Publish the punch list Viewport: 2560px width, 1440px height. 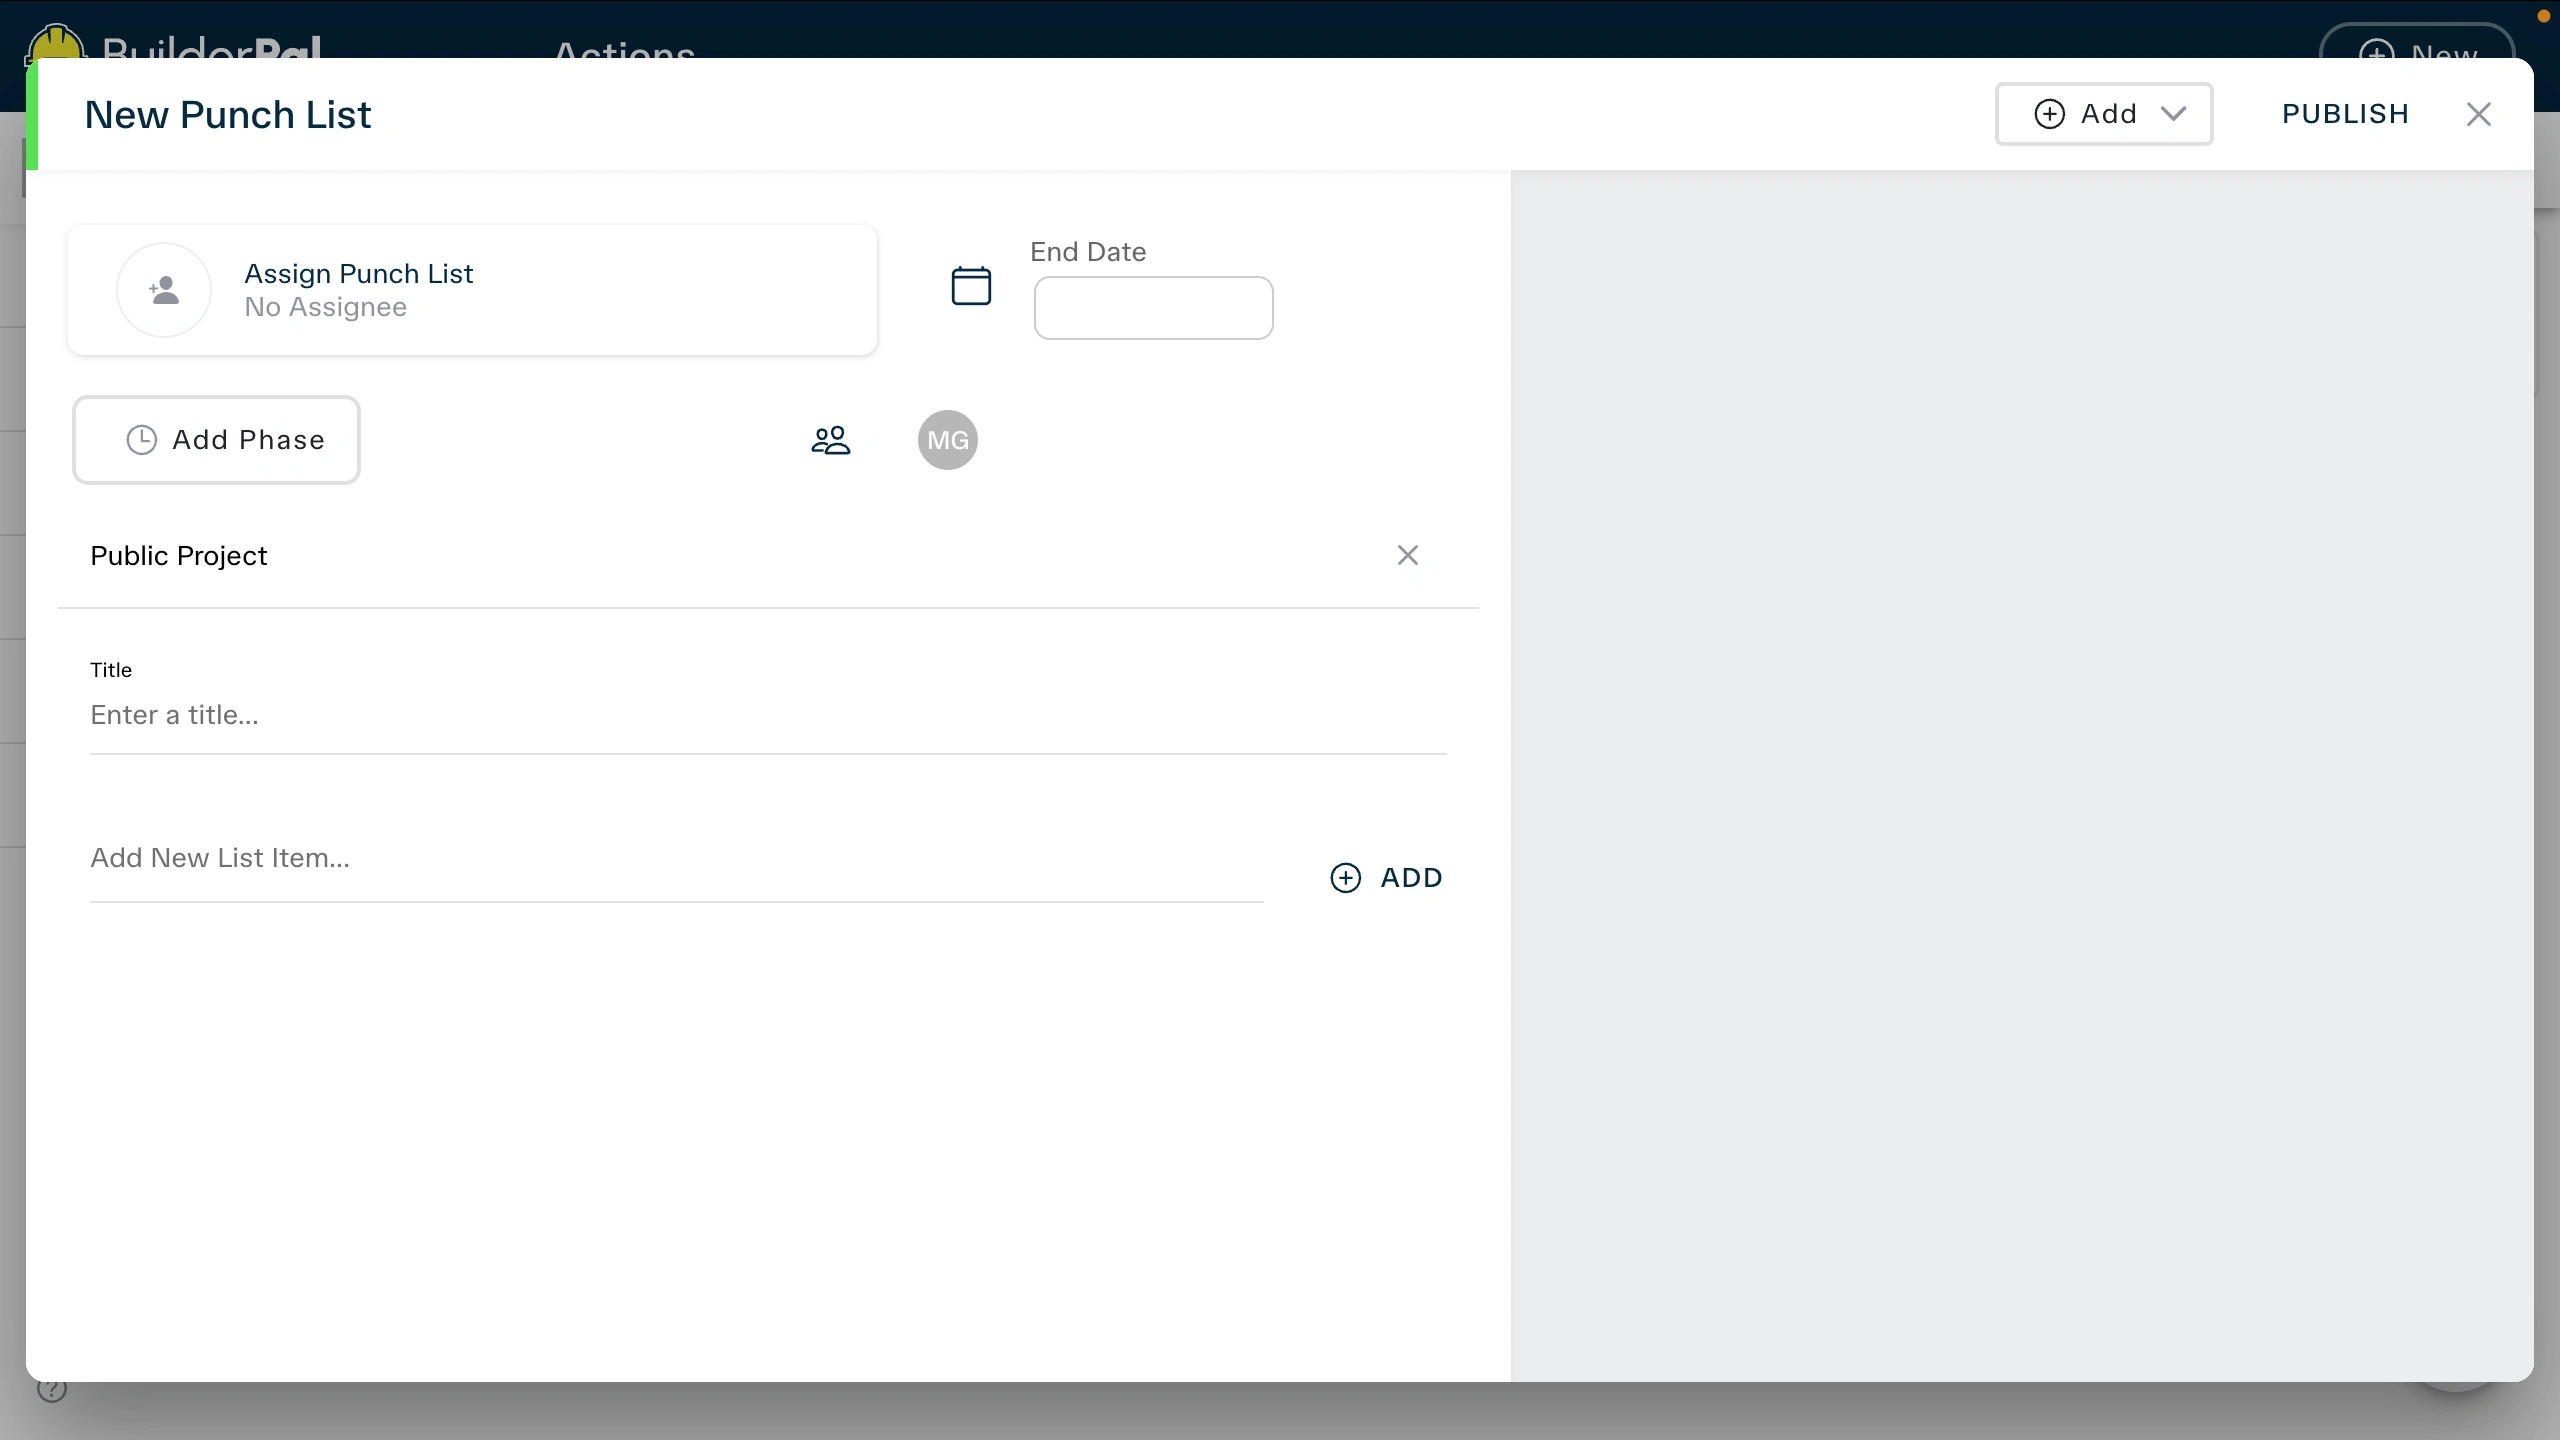click(2345, 114)
